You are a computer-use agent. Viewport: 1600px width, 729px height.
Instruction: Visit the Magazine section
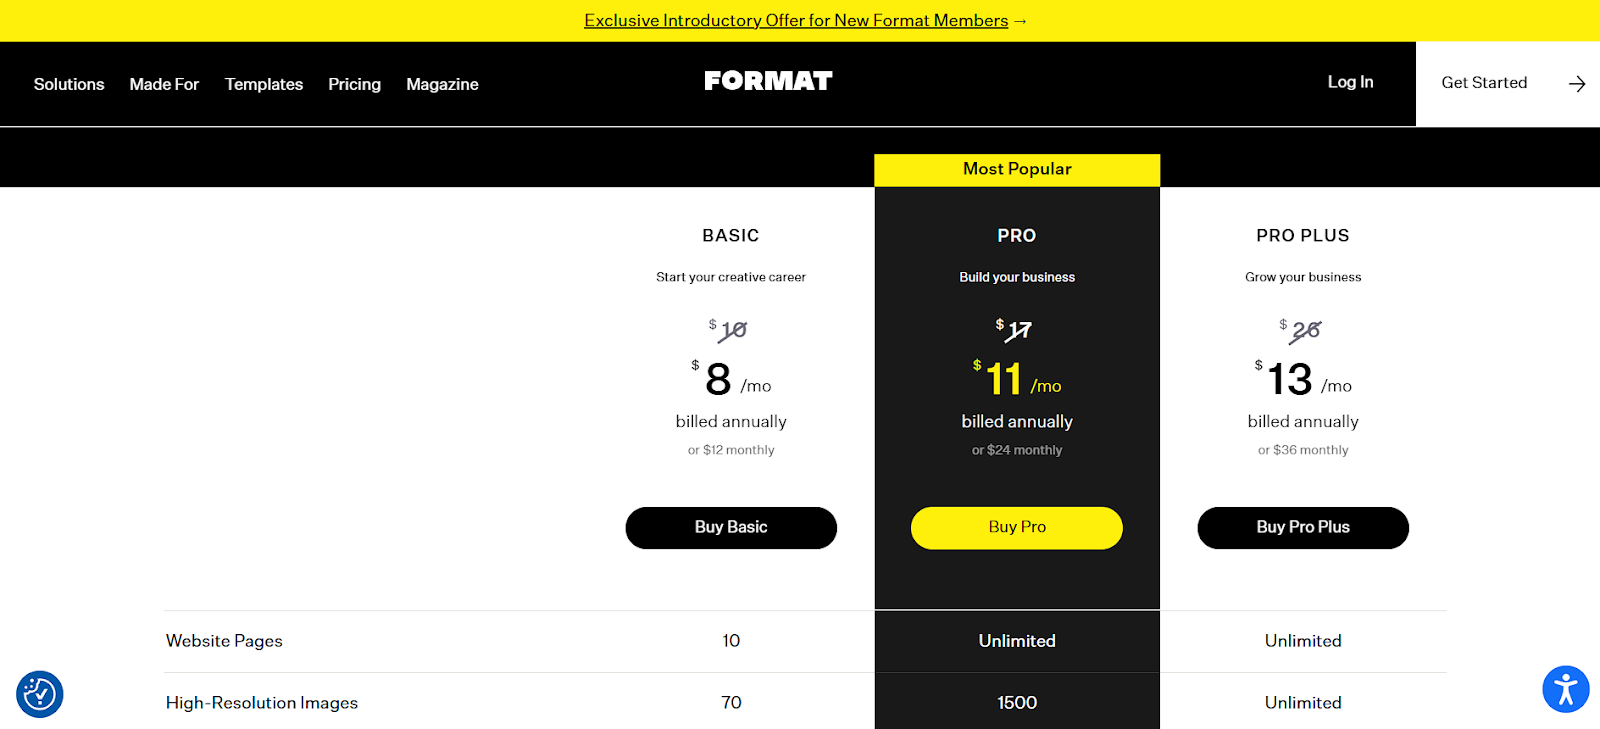(442, 84)
